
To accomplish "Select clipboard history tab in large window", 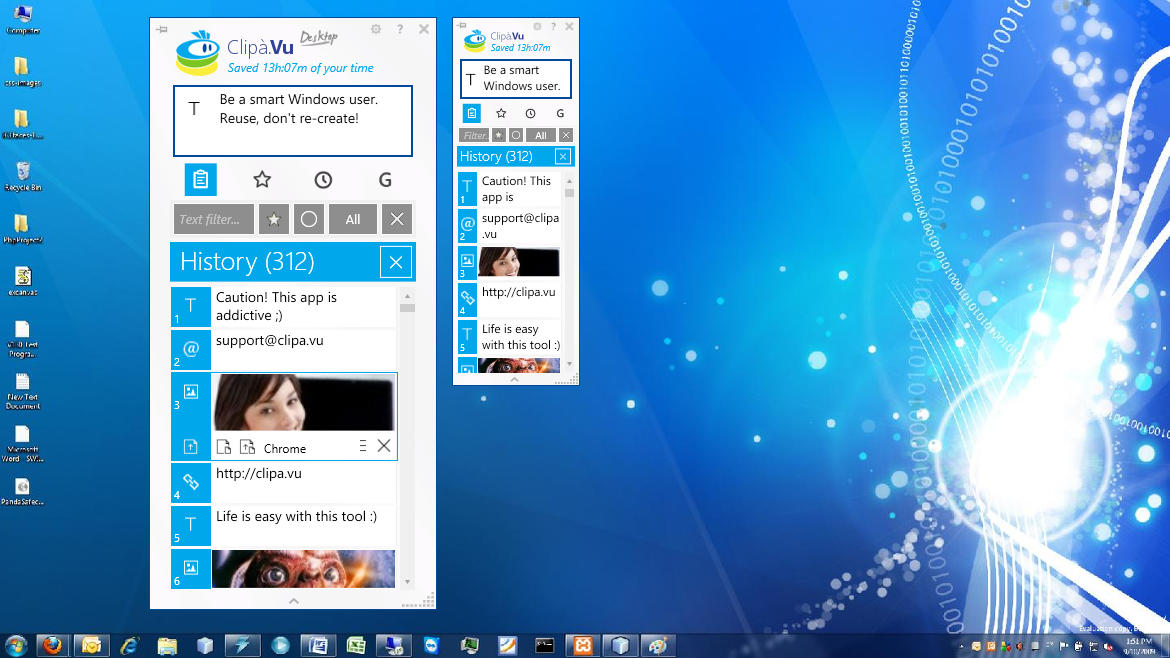I will point(201,180).
